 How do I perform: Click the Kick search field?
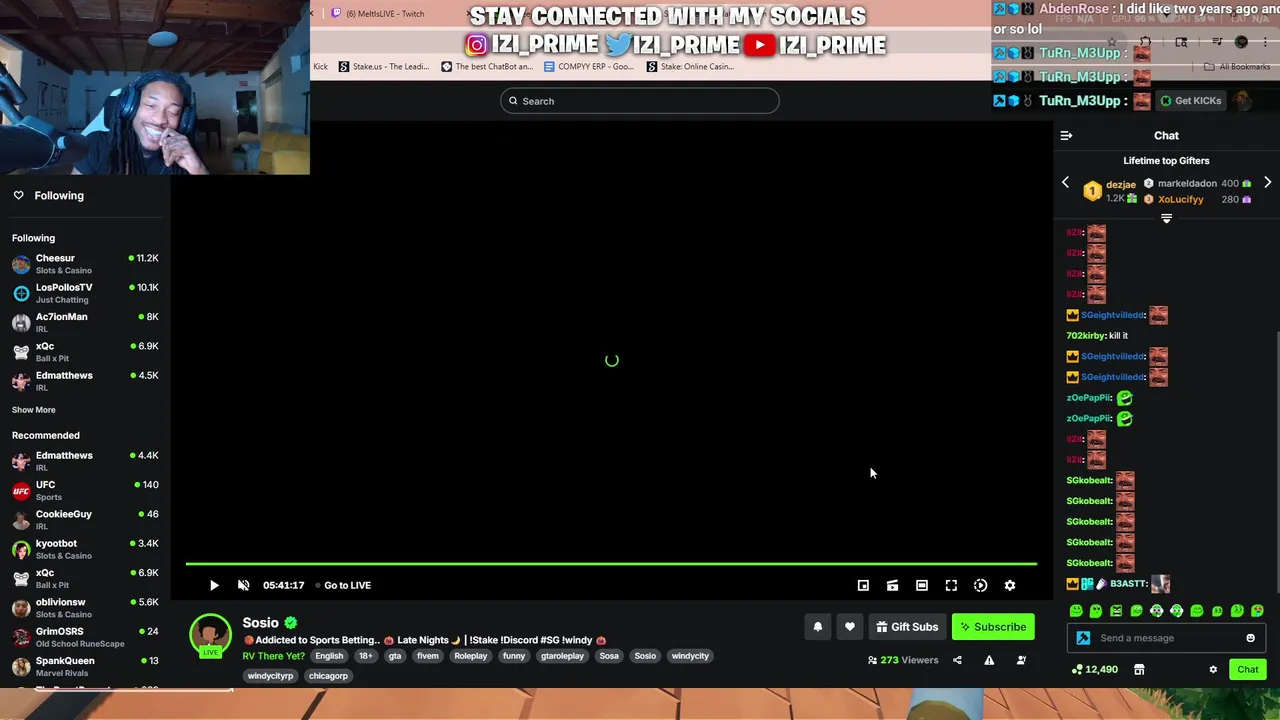[640, 101]
